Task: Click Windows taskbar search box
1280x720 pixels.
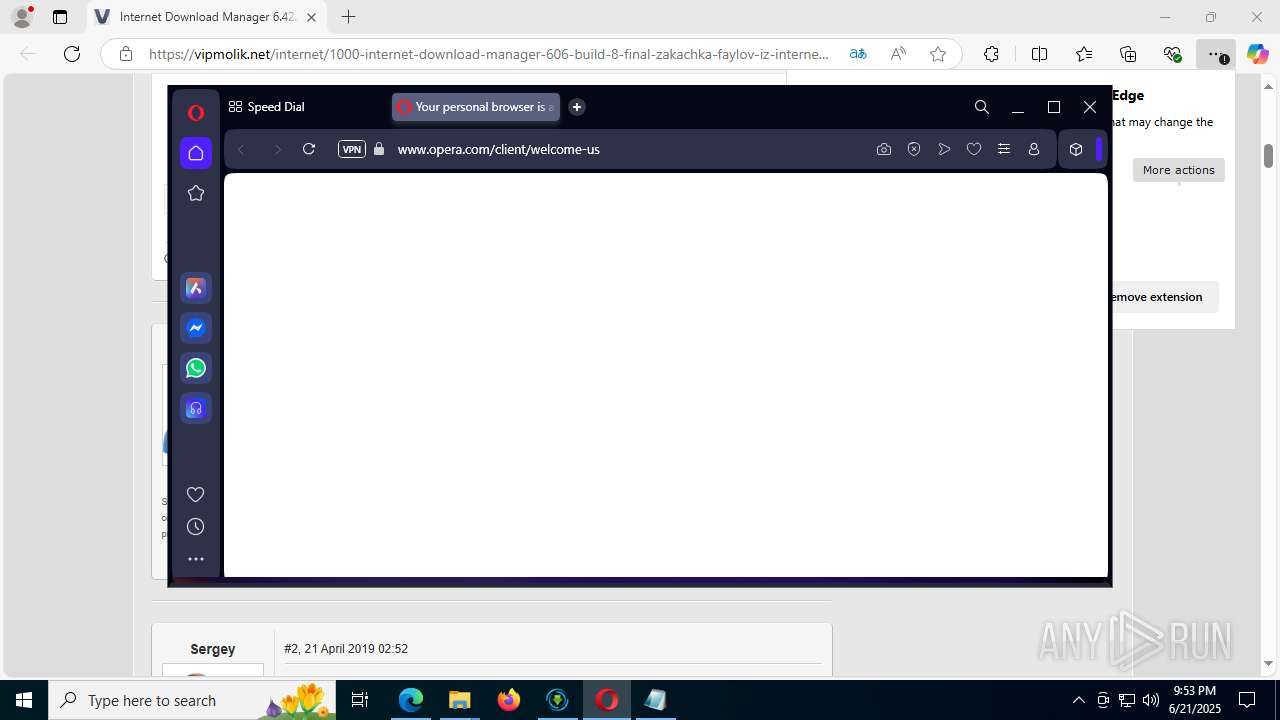Action: [x=191, y=700]
